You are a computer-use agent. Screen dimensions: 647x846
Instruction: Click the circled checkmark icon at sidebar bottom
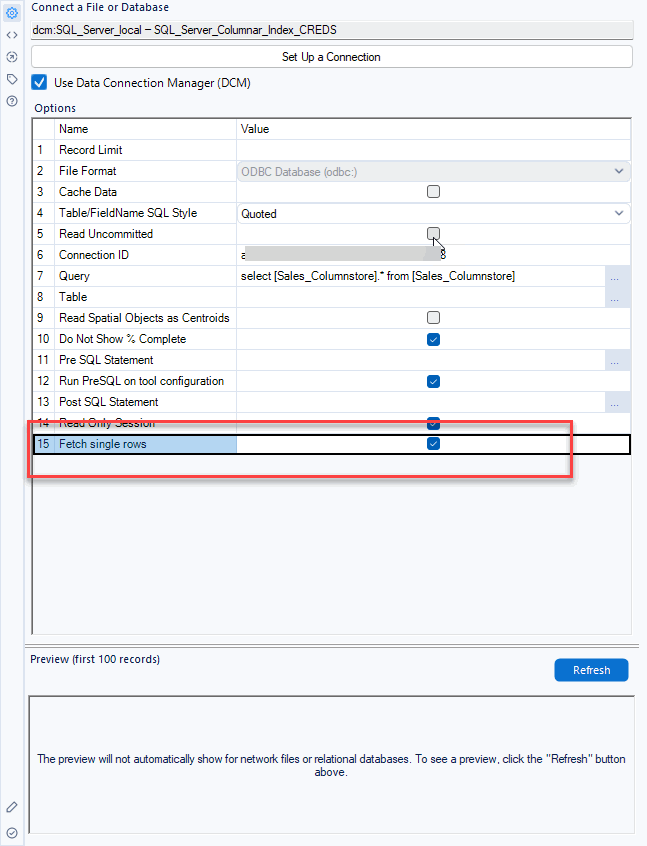click(x=12, y=832)
